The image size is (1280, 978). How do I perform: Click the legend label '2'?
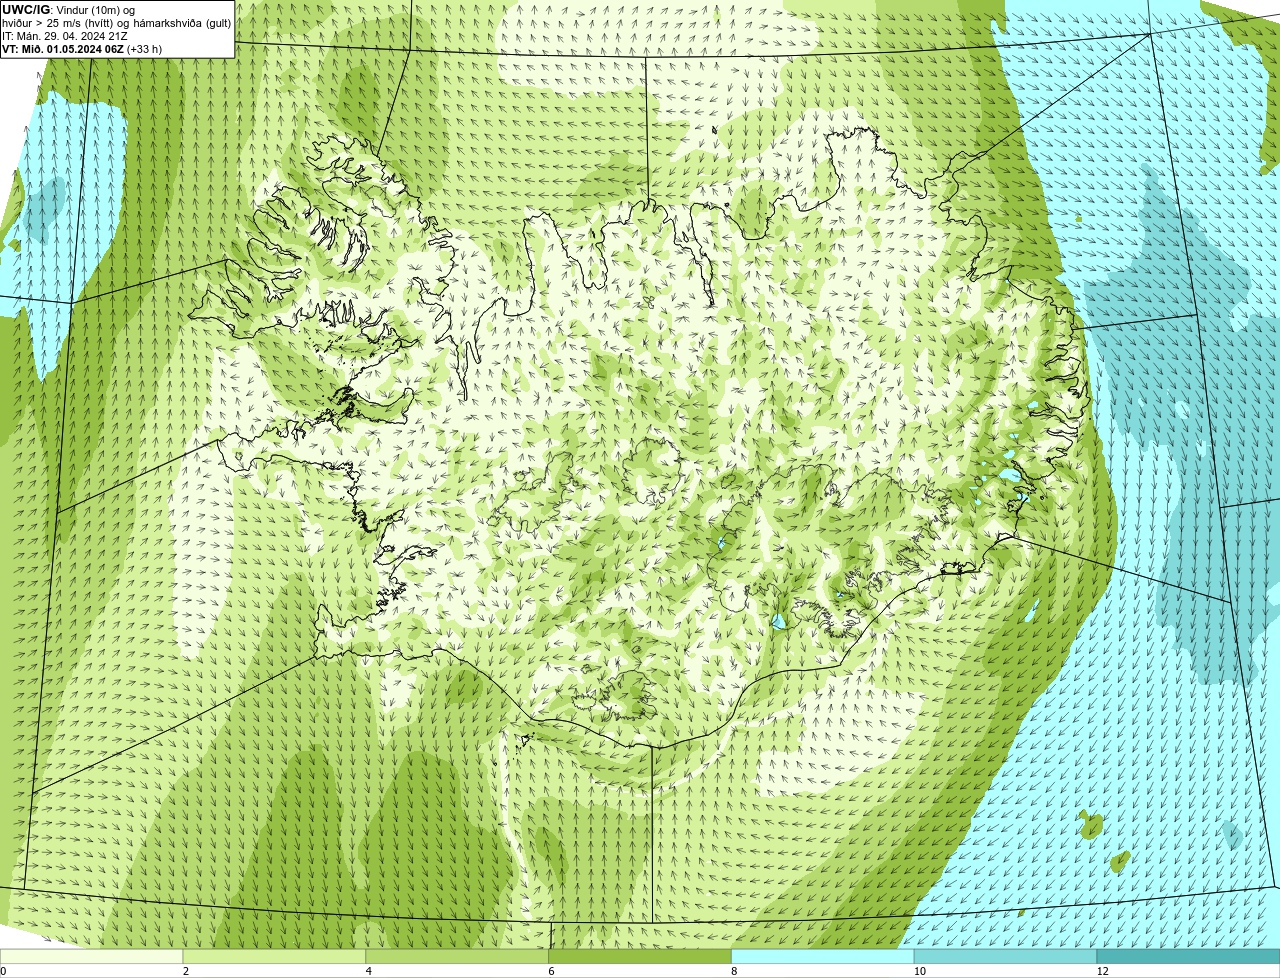(x=186, y=971)
